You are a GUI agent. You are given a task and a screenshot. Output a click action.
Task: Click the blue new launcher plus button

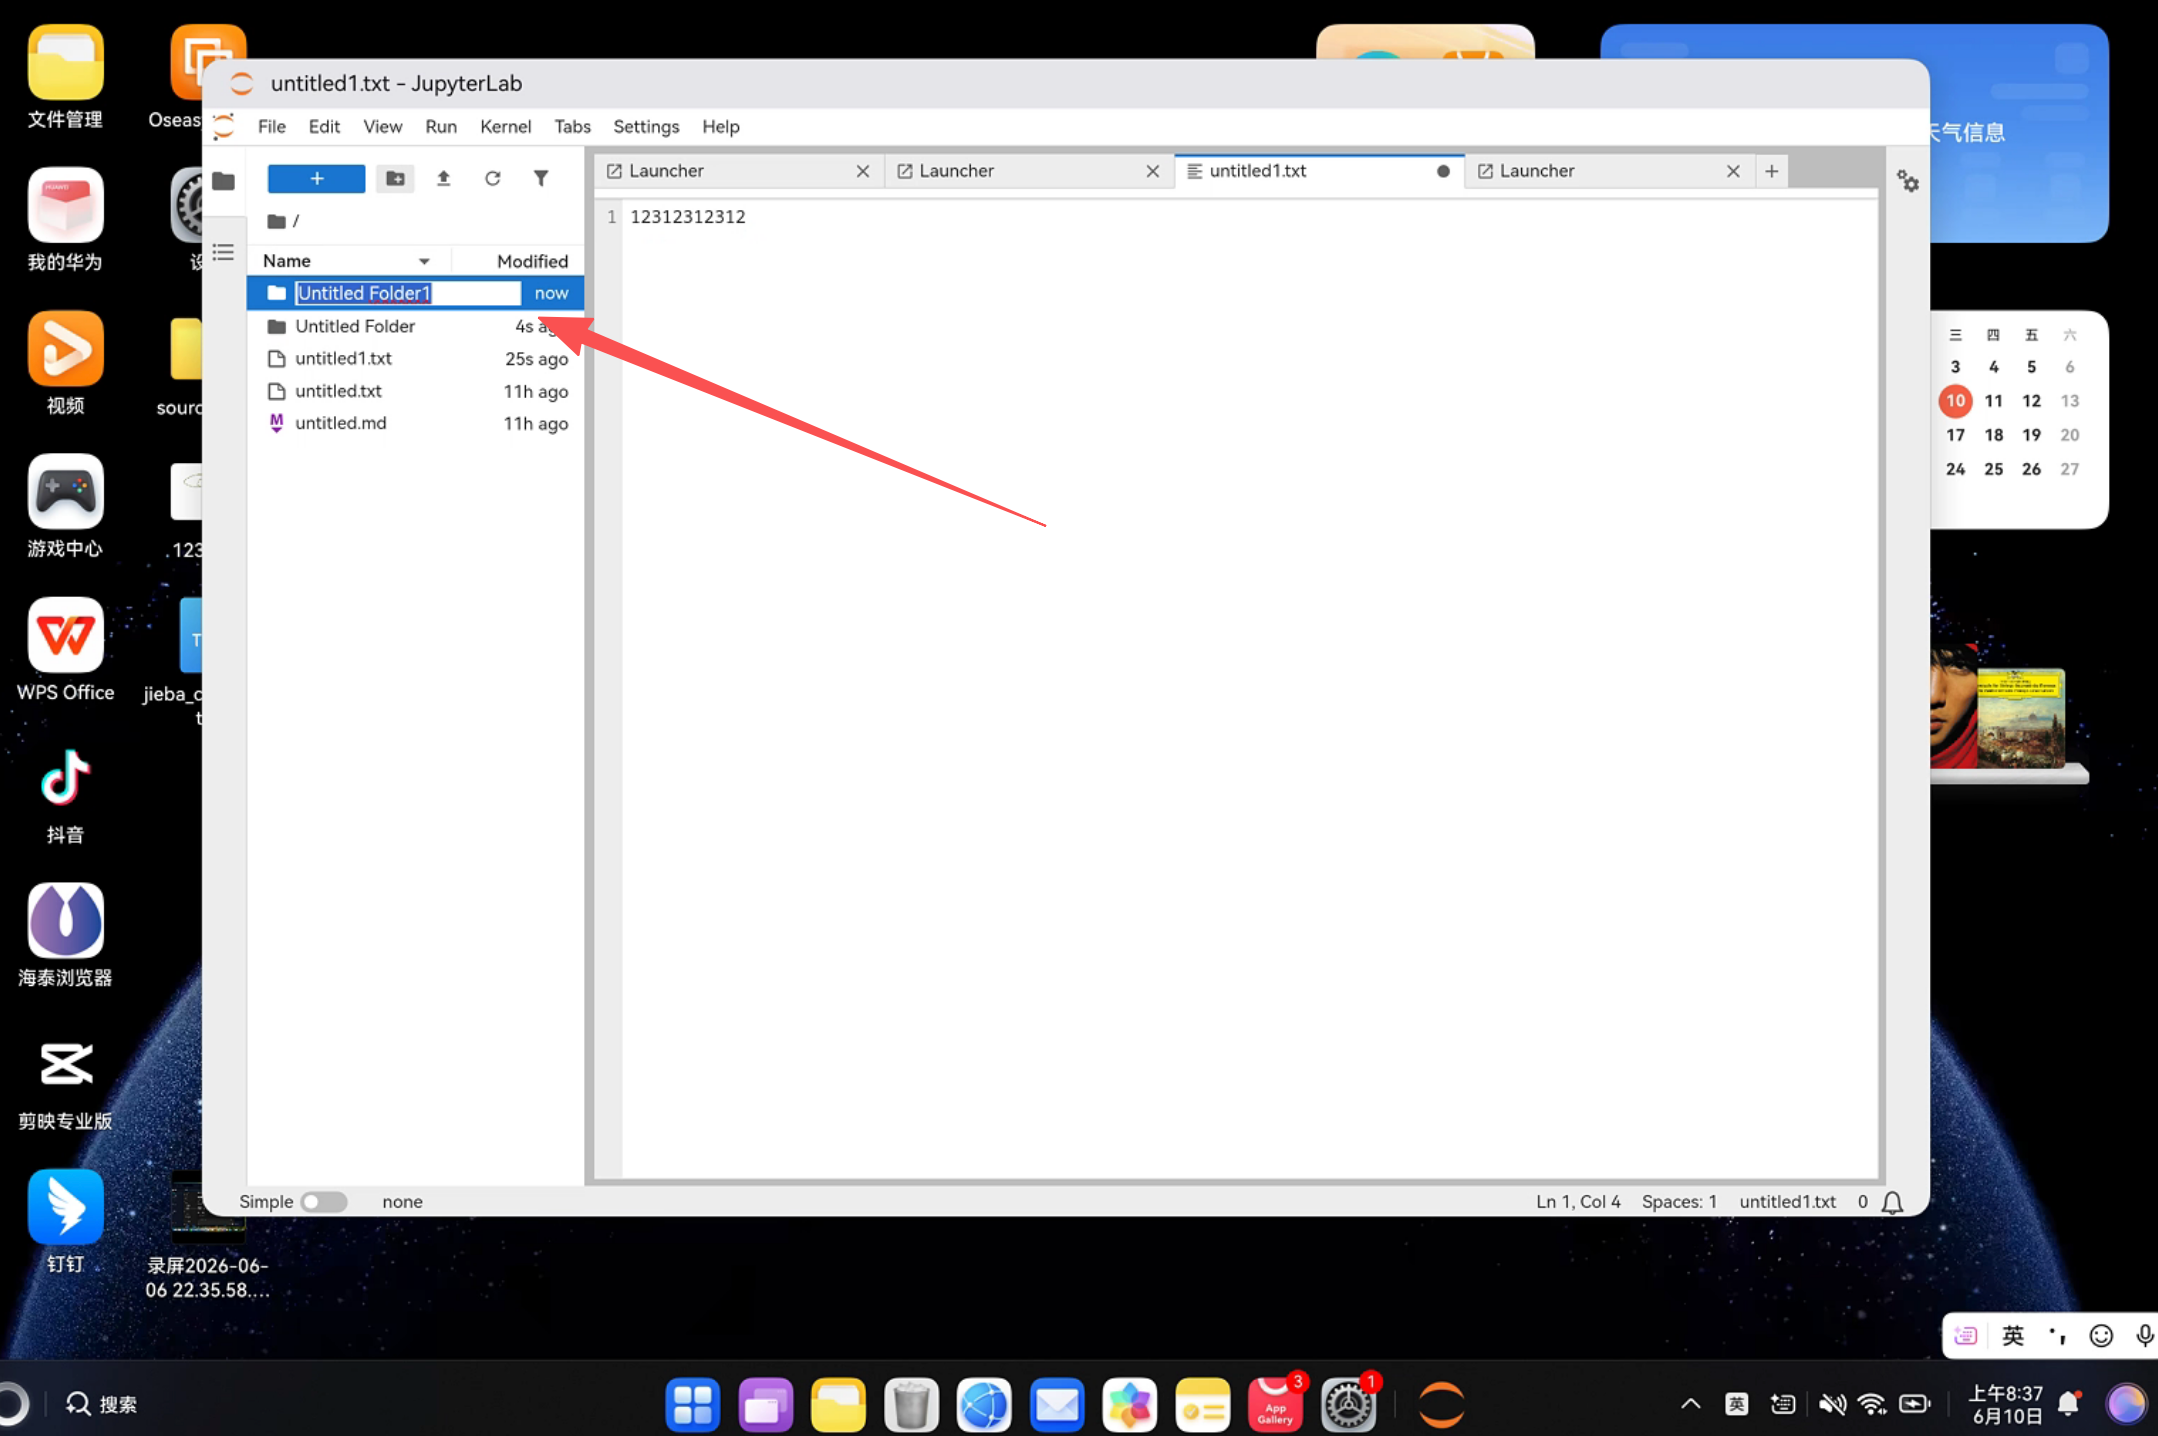[x=316, y=179]
